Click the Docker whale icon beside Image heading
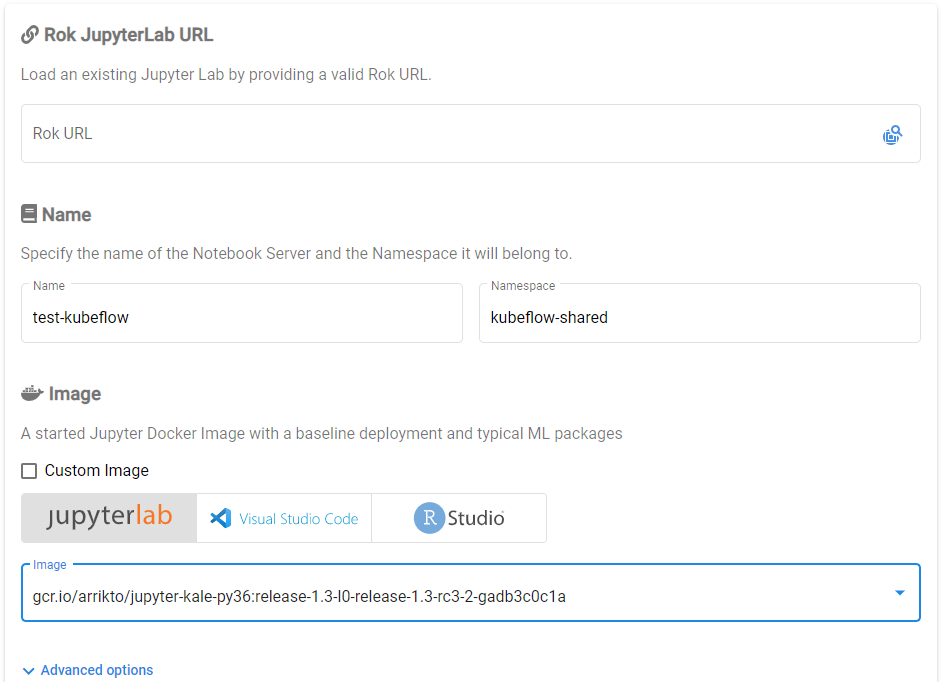943x682 pixels. pyautogui.click(x=32, y=393)
